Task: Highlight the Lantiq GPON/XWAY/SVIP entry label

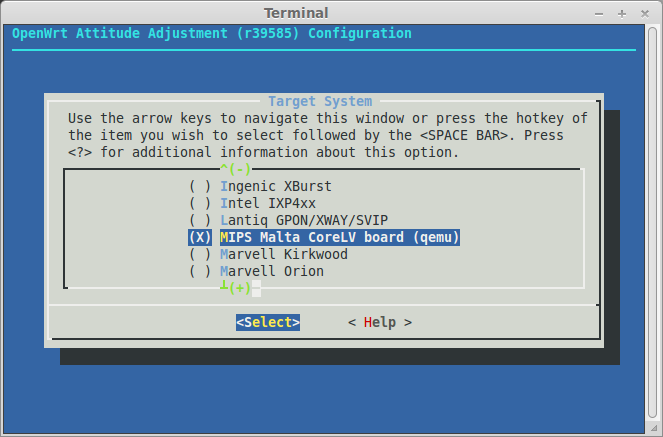Action: [304, 220]
